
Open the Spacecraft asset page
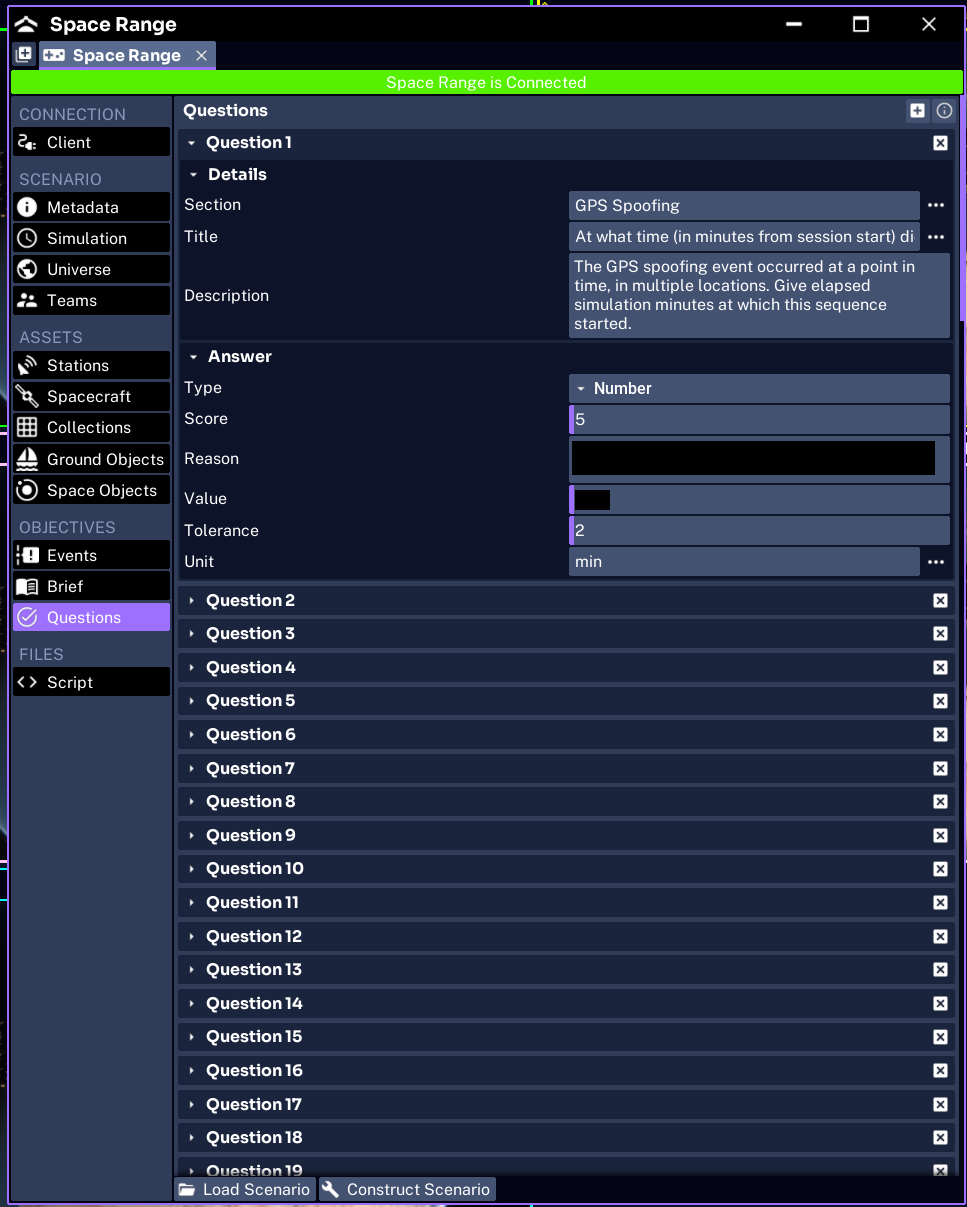coord(91,396)
